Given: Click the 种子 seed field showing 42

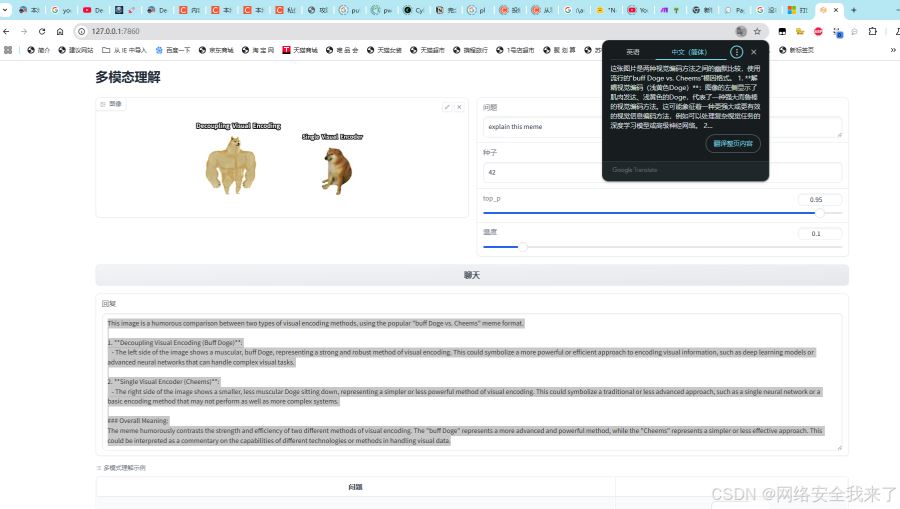Looking at the screenshot, I should [662, 172].
